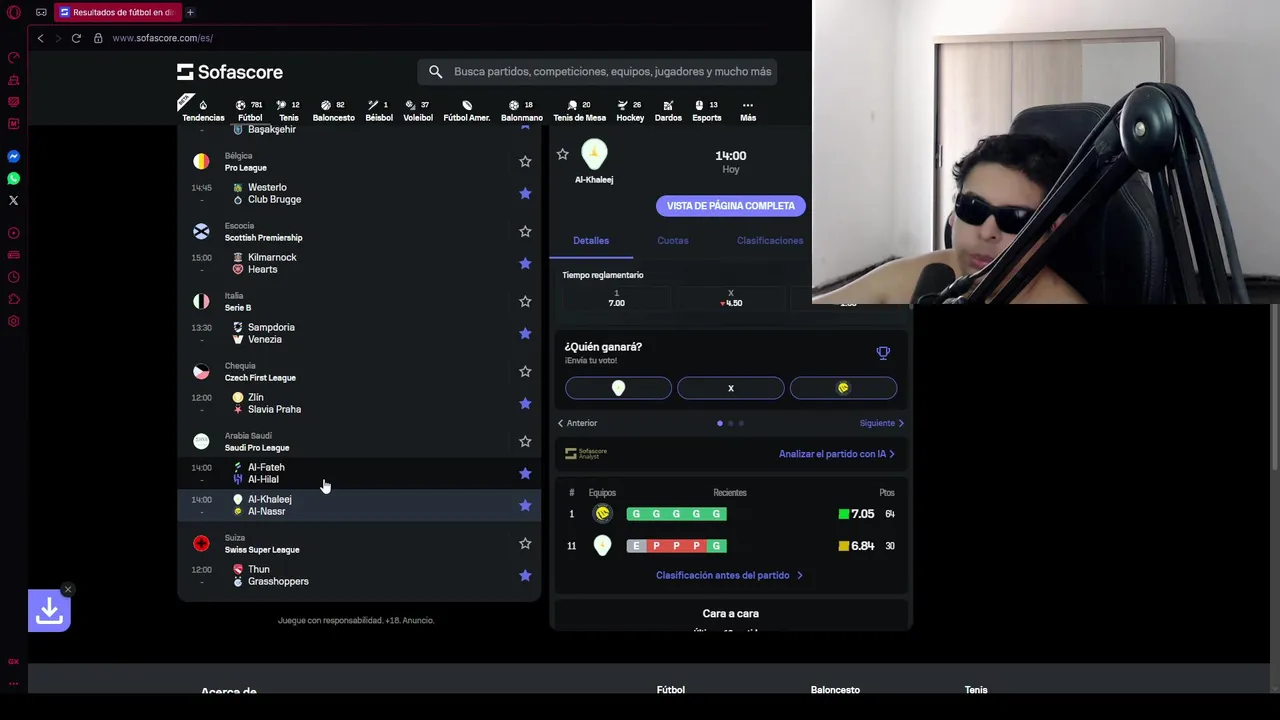Toggle favorite star beside Al-Khaleej header

562,154
